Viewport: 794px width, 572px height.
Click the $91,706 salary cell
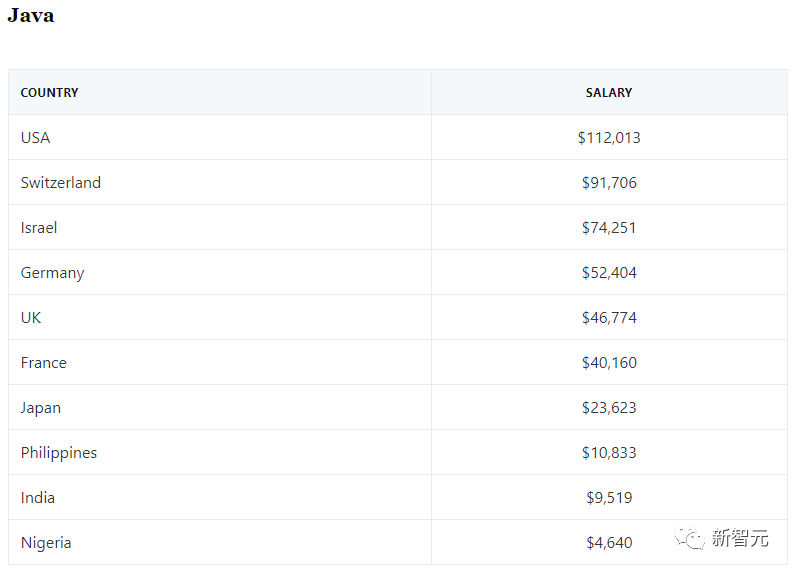609,183
